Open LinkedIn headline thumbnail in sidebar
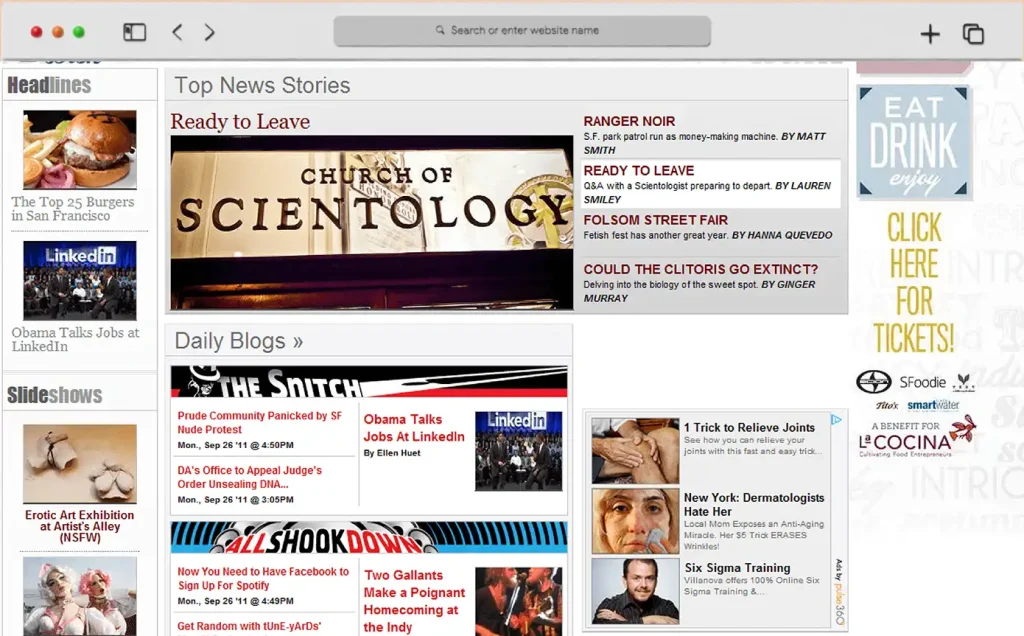The width and height of the screenshot is (1024, 636). 80,280
